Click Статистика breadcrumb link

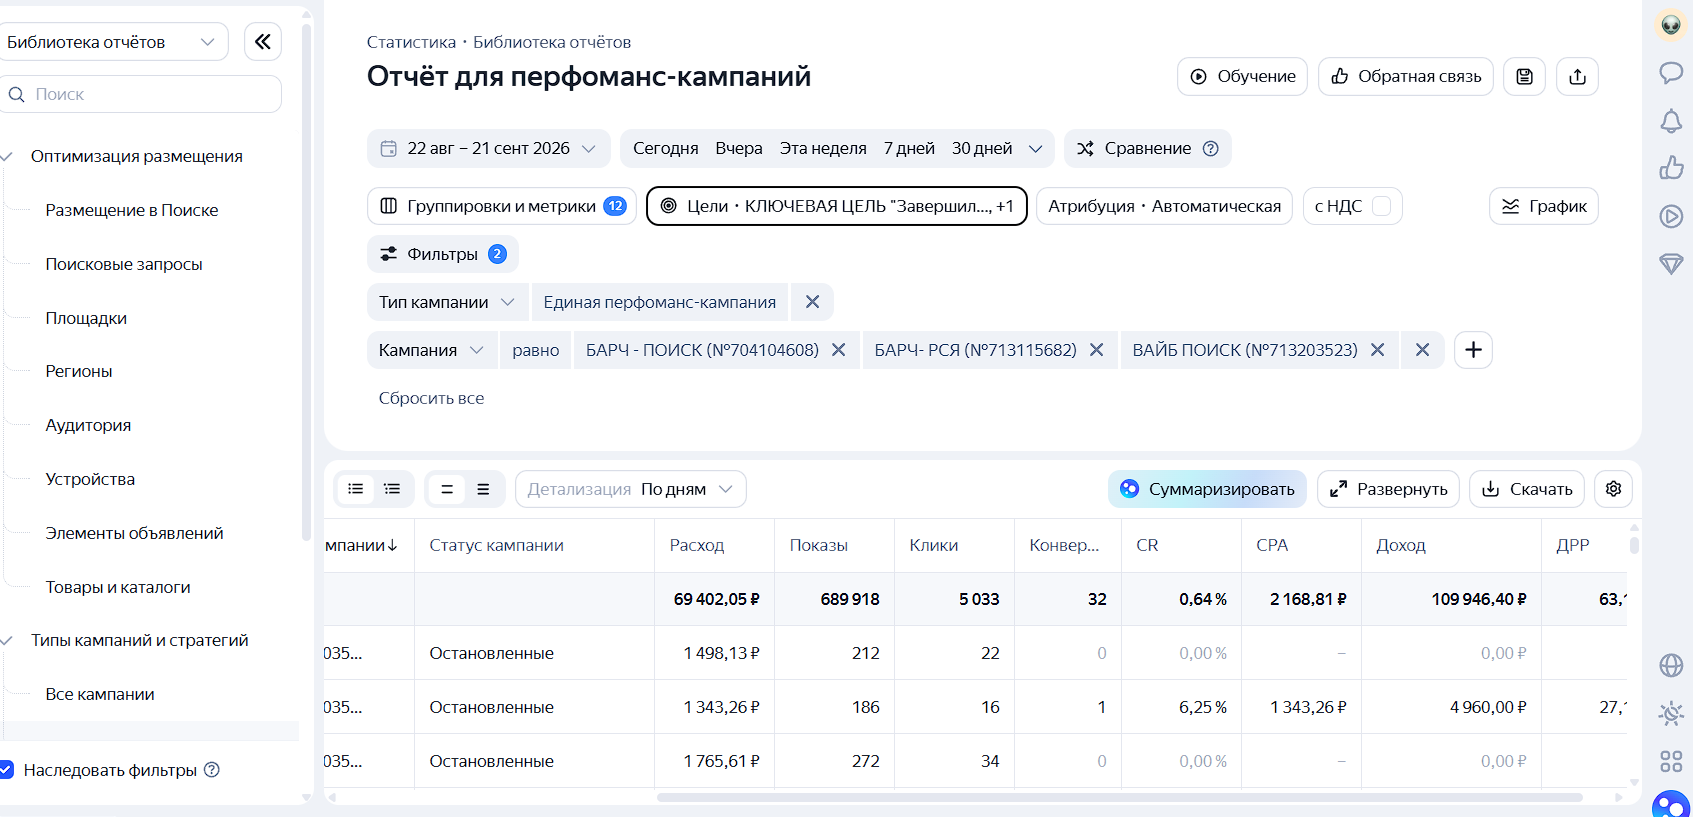click(411, 42)
